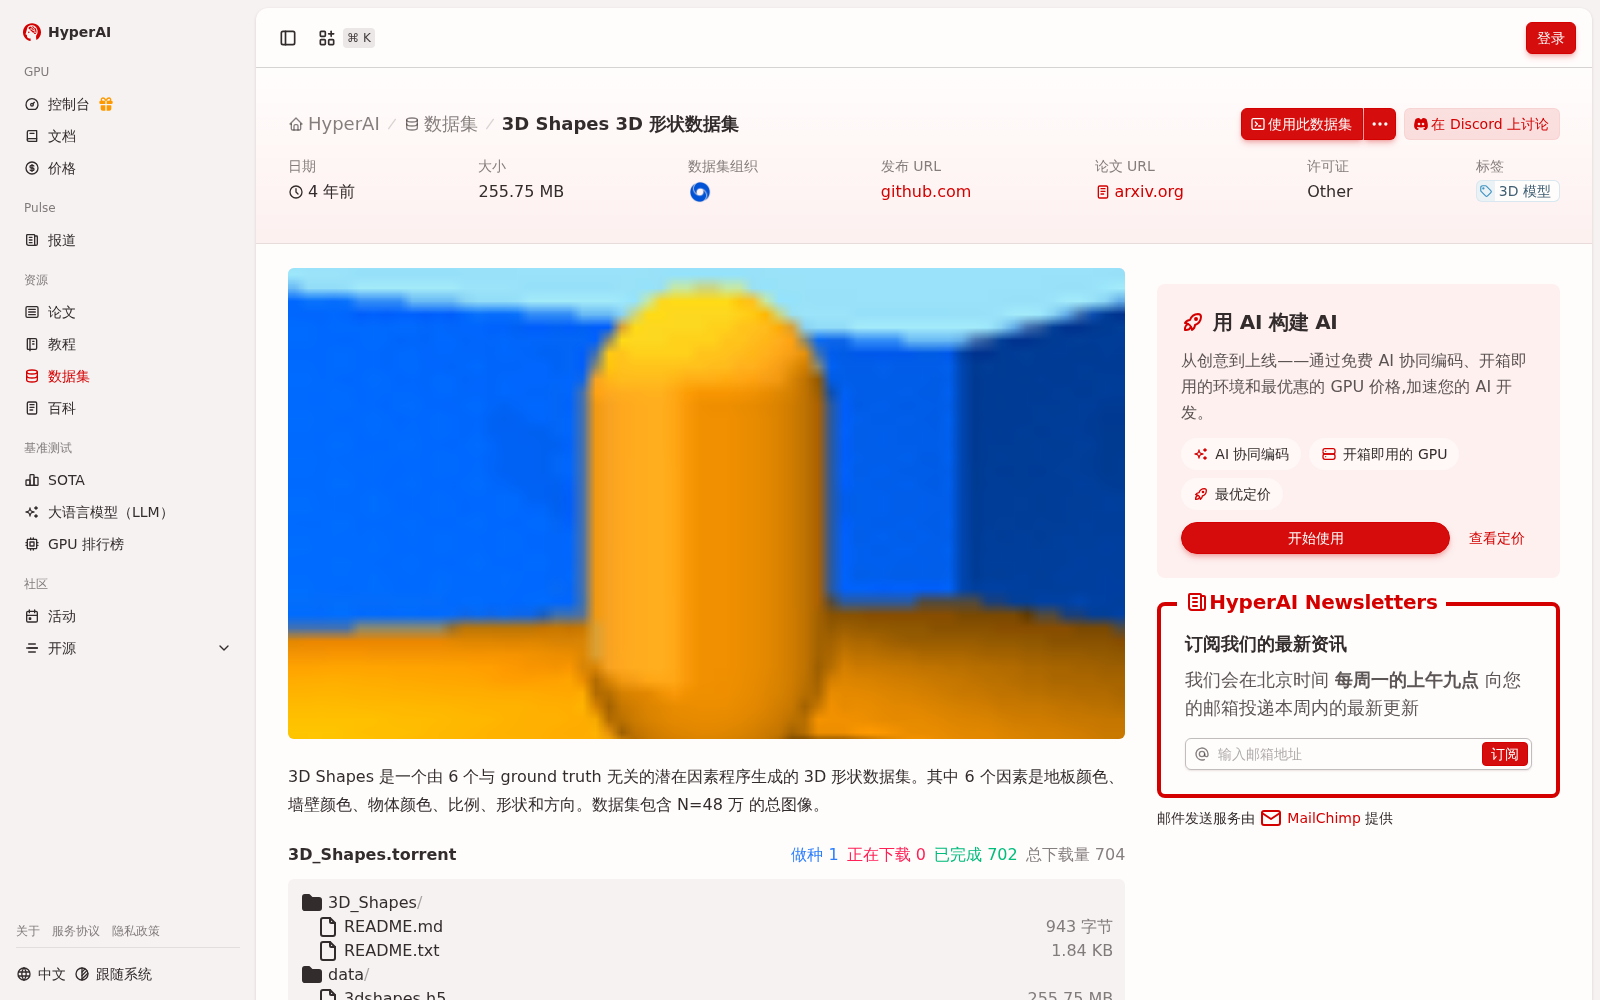Click the 服务协议 footer link
Image resolution: width=1600 pixels, height=1000 pixels.
pos(76,931)
